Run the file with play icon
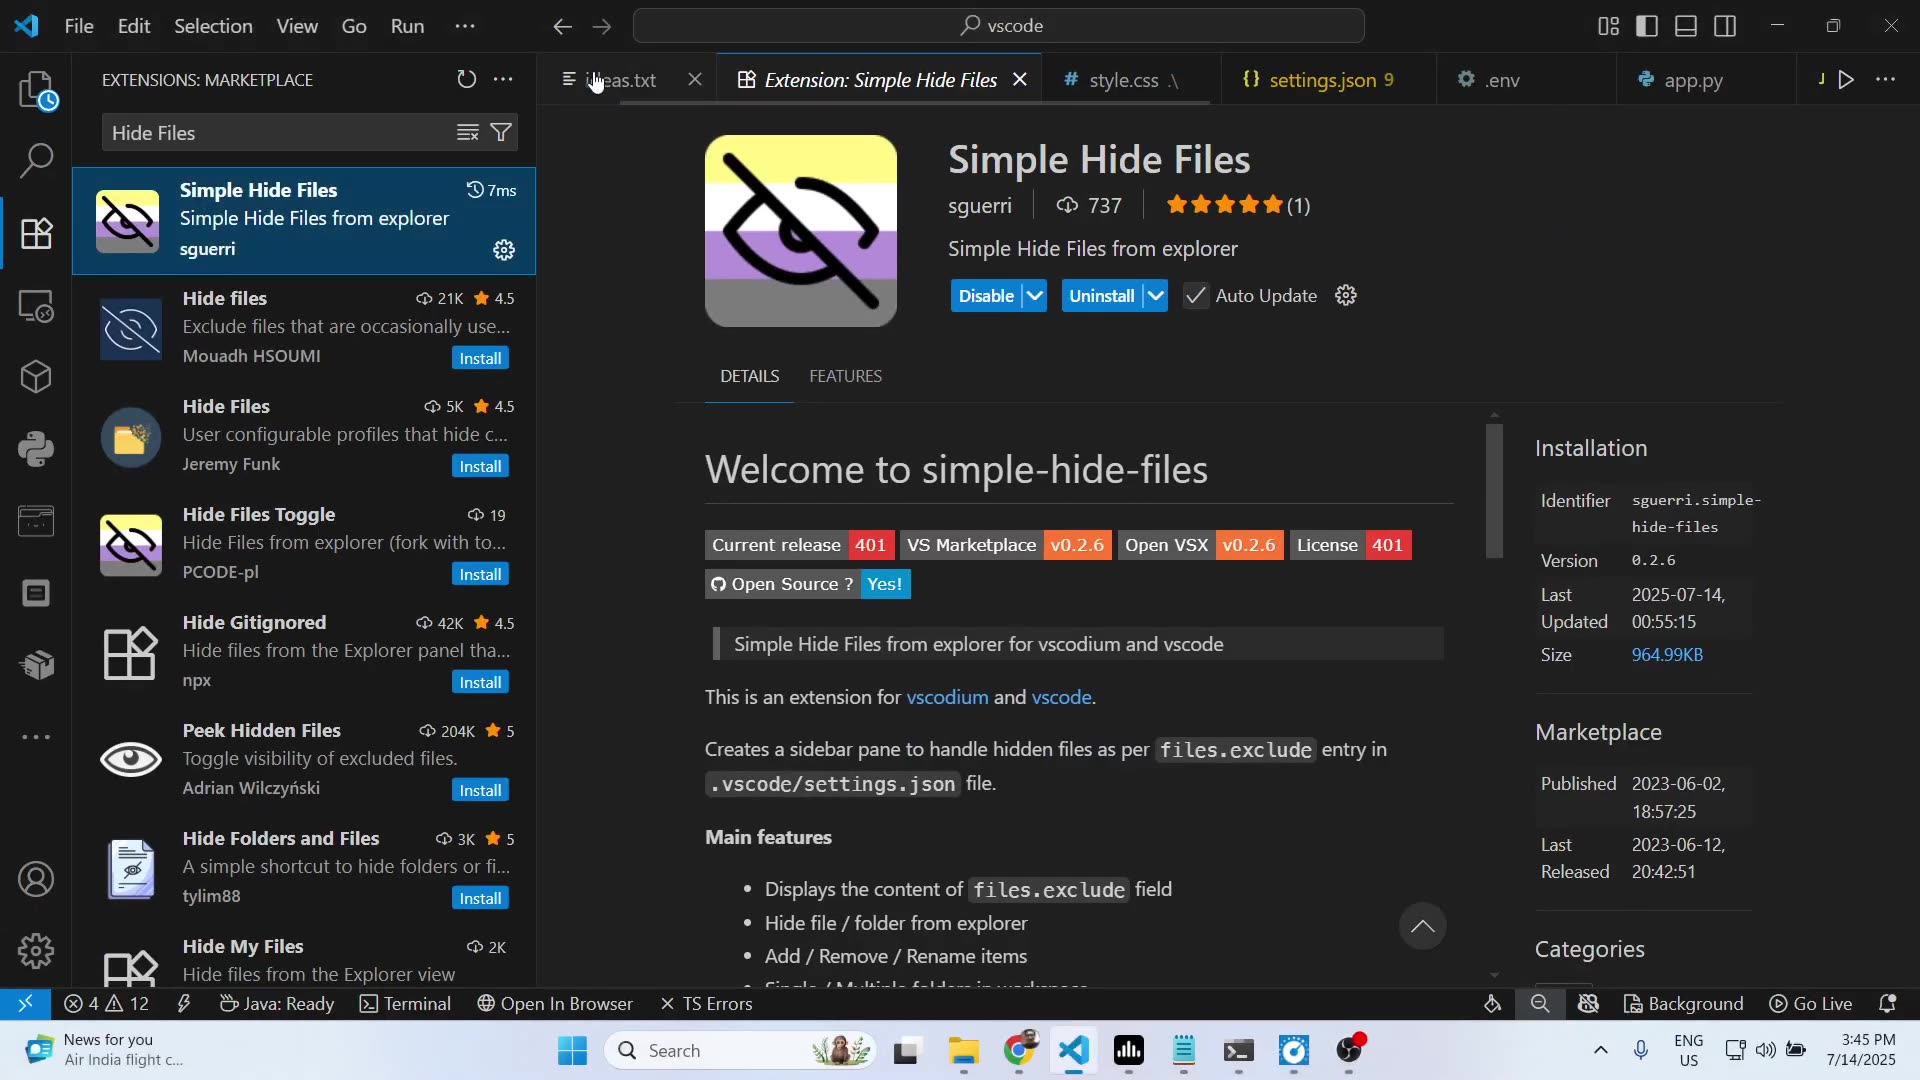 click(x=1846, y=79)
